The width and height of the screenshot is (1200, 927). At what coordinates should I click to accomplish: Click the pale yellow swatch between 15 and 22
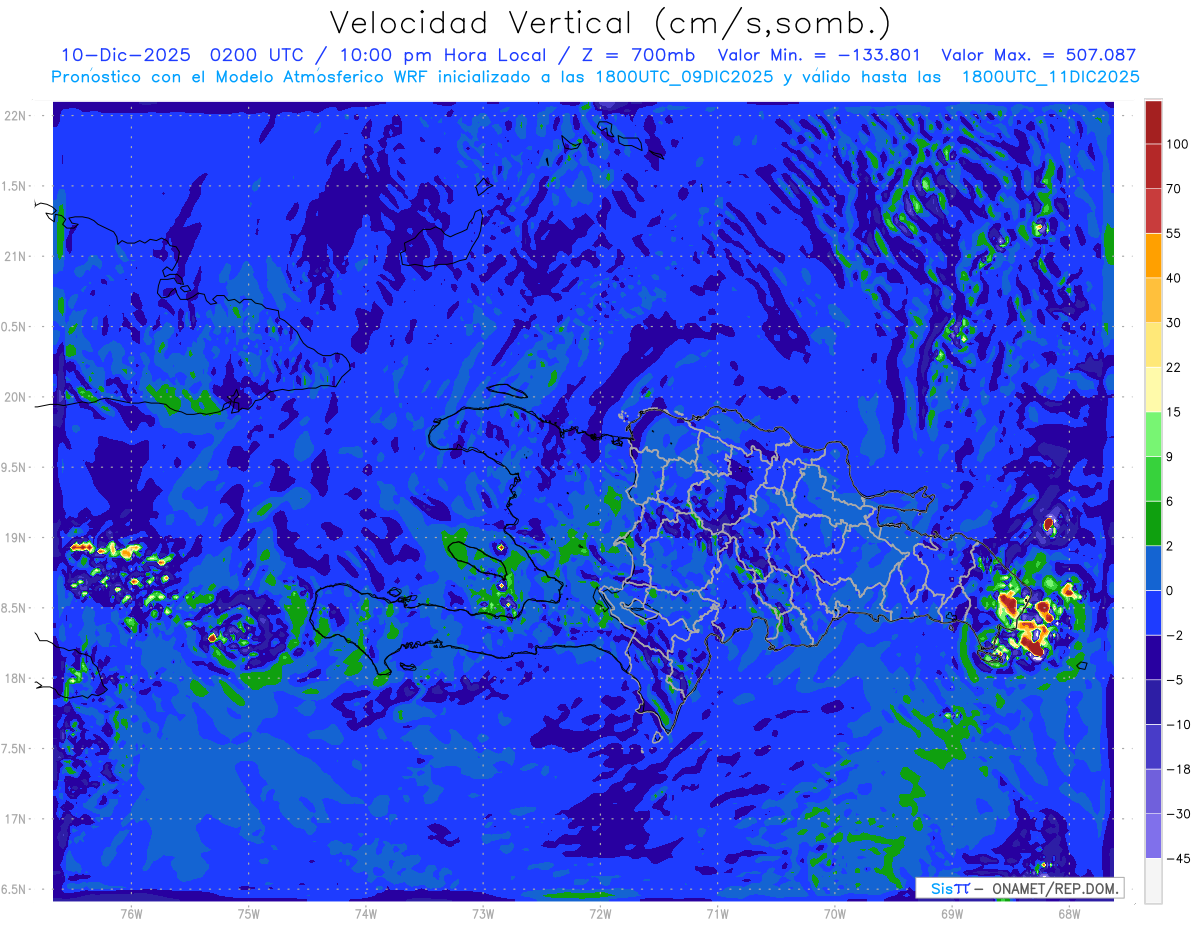pyautogui.click(x=1153, y=389)
